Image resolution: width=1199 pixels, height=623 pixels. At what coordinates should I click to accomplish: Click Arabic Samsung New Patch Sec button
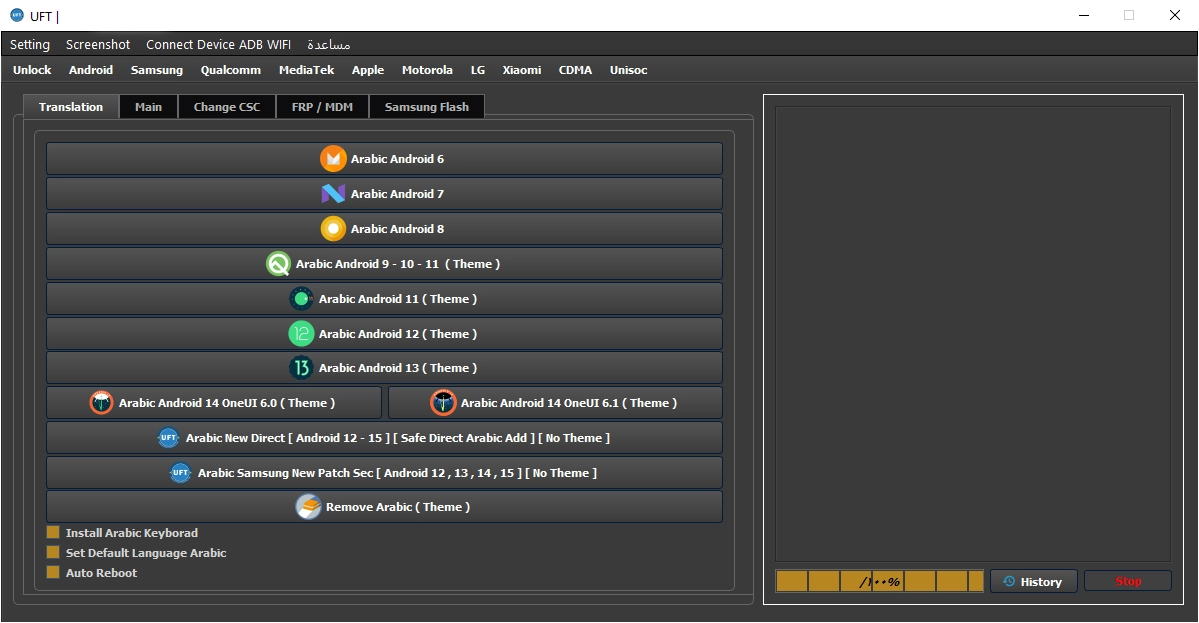click(x=385, y=472)
